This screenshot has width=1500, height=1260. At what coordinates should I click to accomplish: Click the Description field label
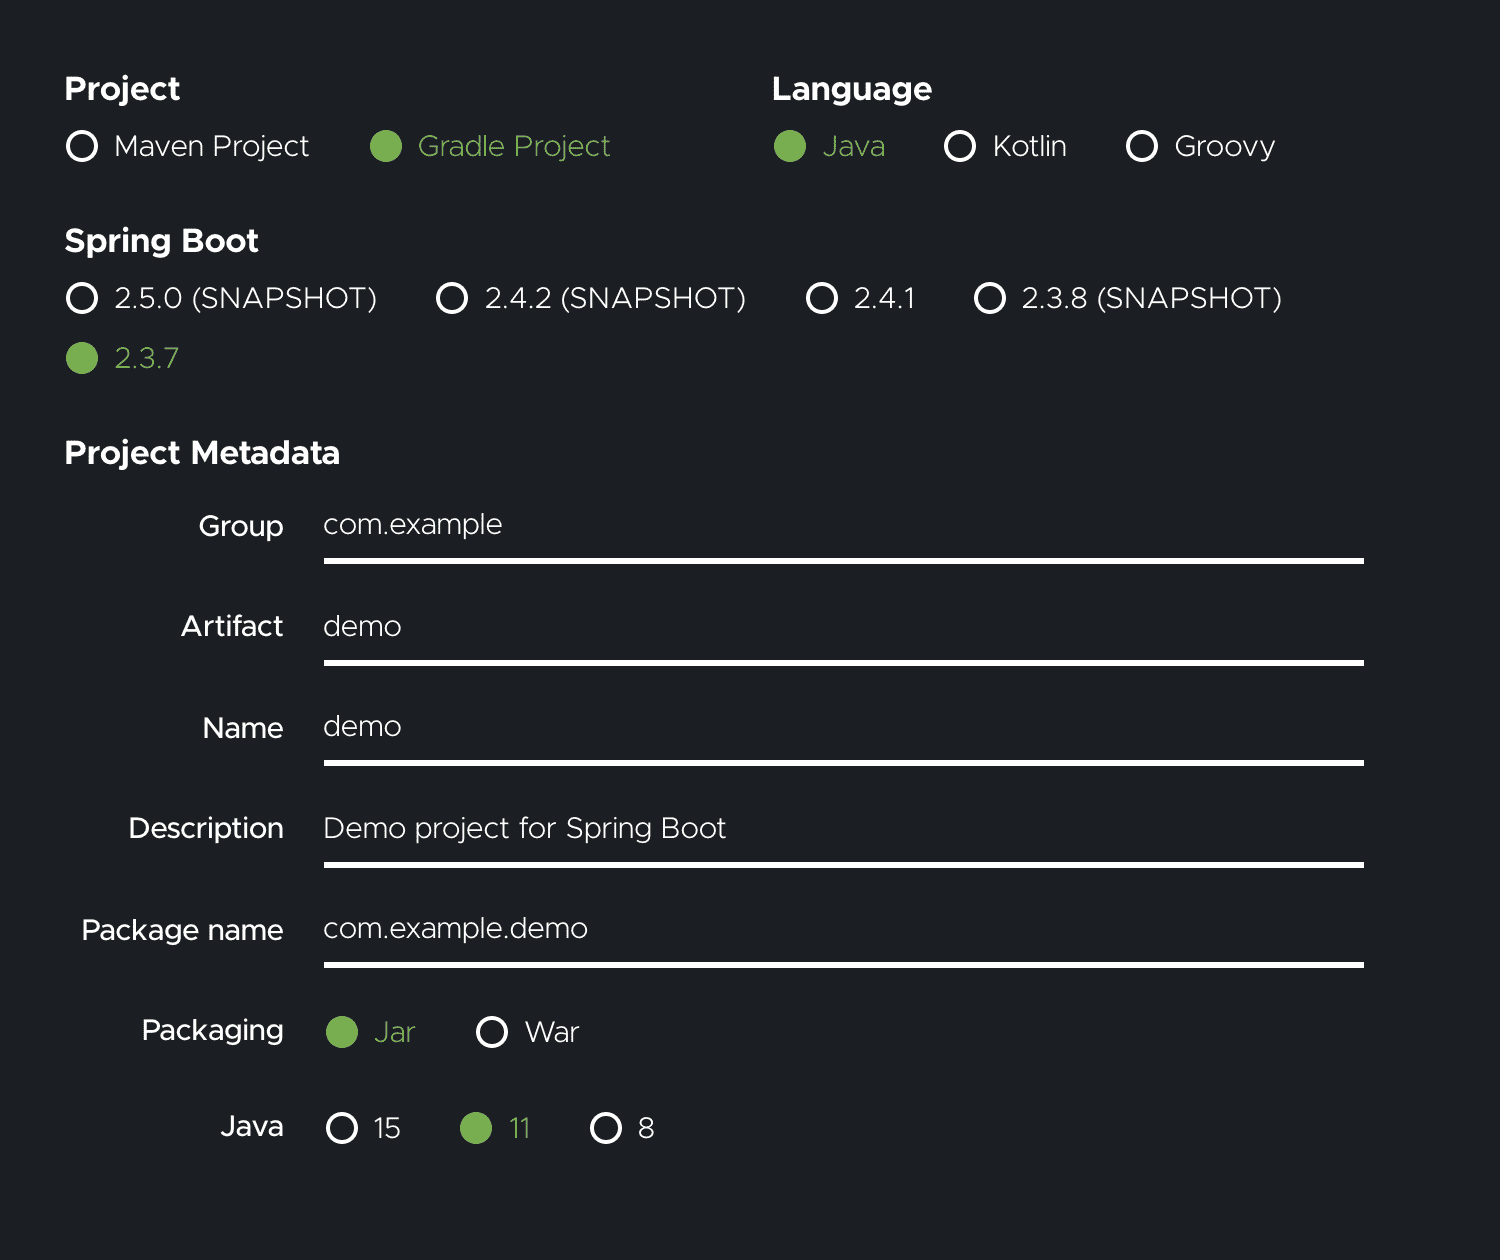206,829
